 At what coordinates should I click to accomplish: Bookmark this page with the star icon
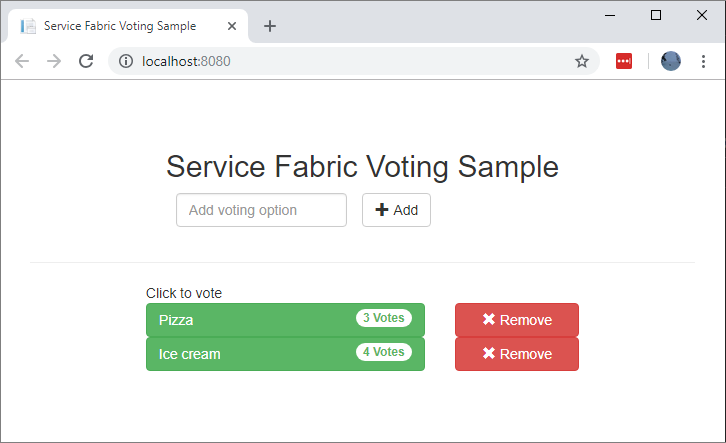(x=581, y=61)
